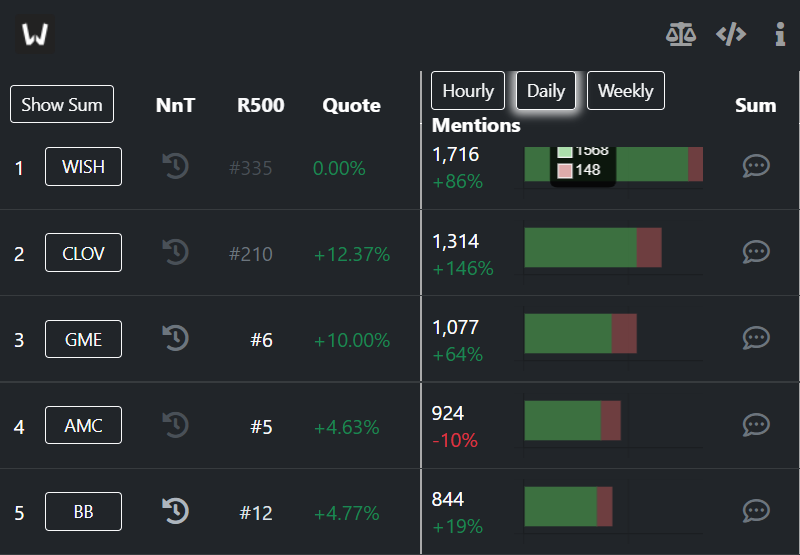Viewport: 800px width, 555px height.
Task: Open AMC comments bubble icon
Action: (756, 424)
